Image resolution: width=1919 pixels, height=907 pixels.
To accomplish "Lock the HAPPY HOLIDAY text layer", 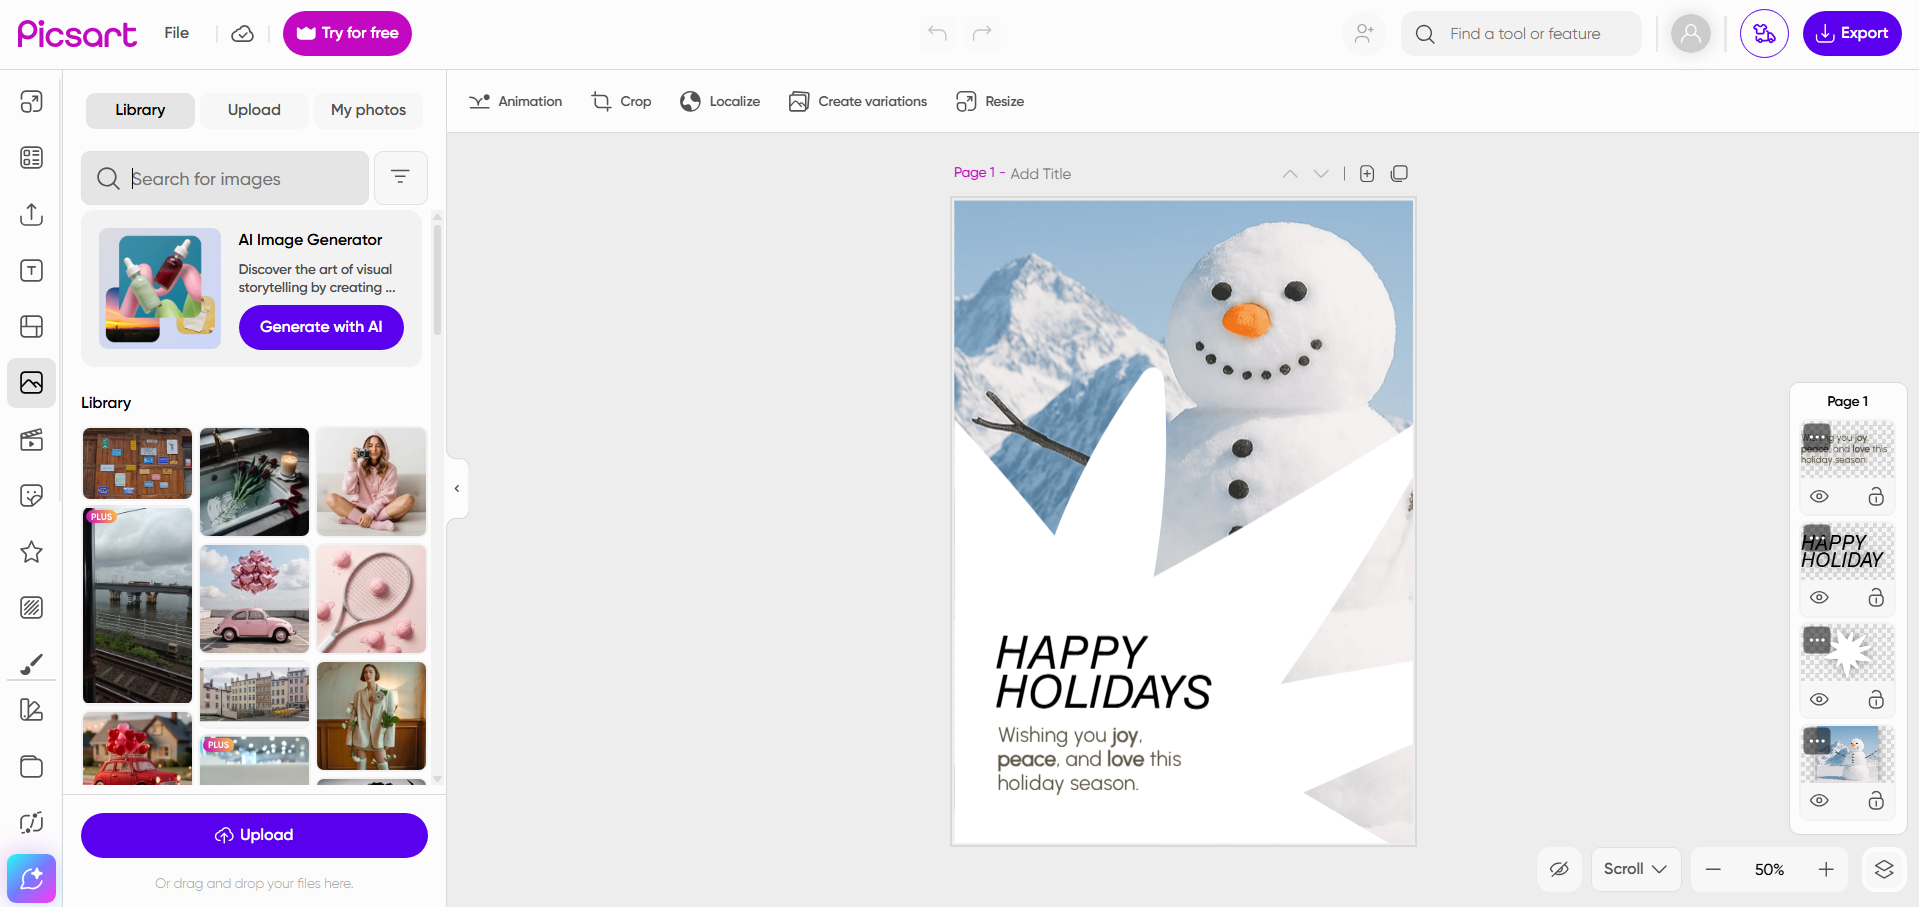I will (x=1876, y=598).
